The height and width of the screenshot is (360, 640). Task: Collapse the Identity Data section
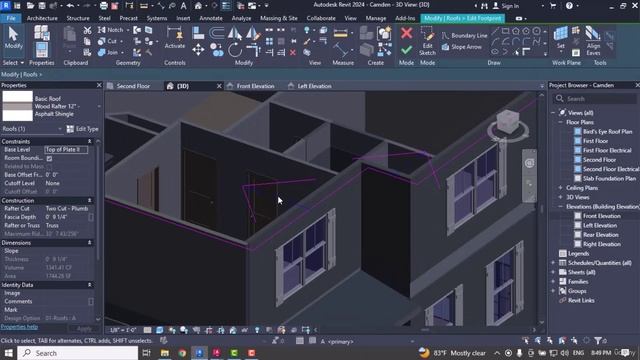click(x=89, y=284)
